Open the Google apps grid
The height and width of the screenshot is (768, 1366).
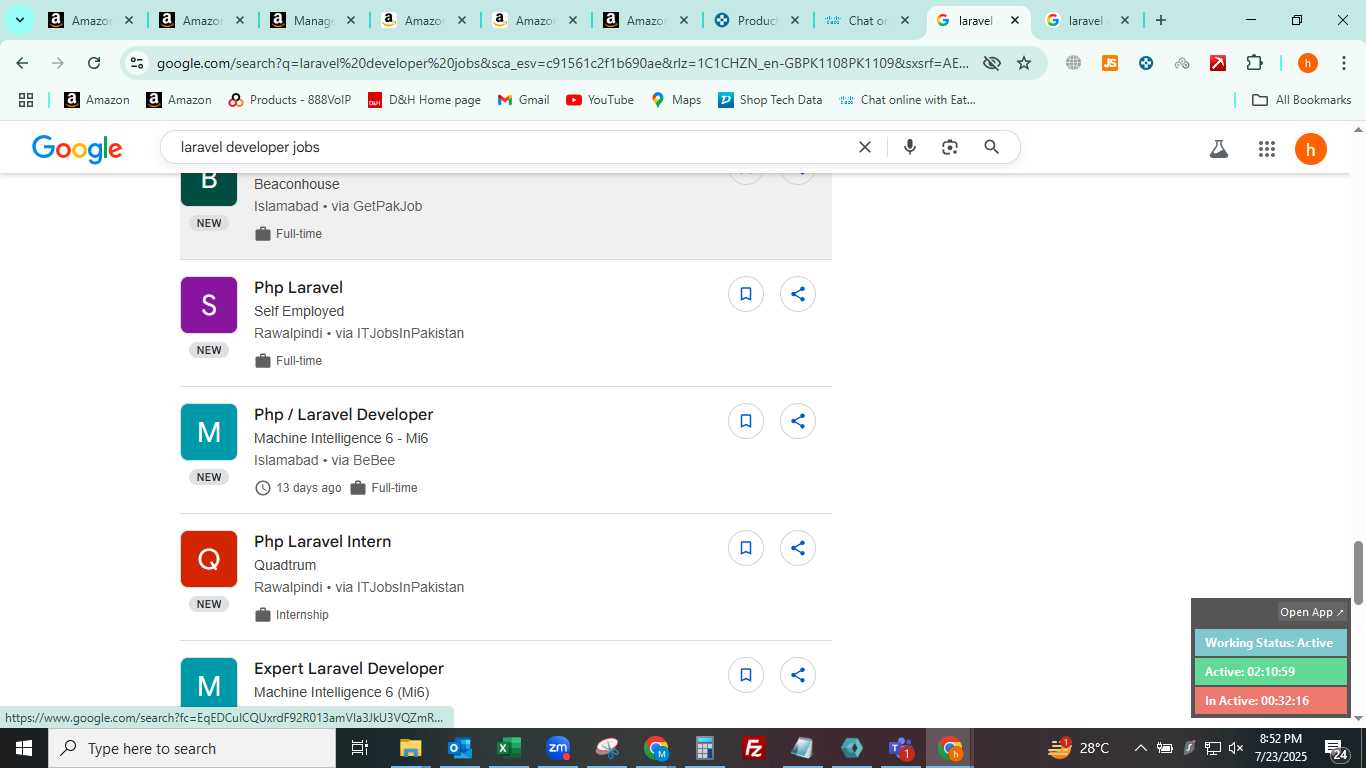(x=1266, y=149)
